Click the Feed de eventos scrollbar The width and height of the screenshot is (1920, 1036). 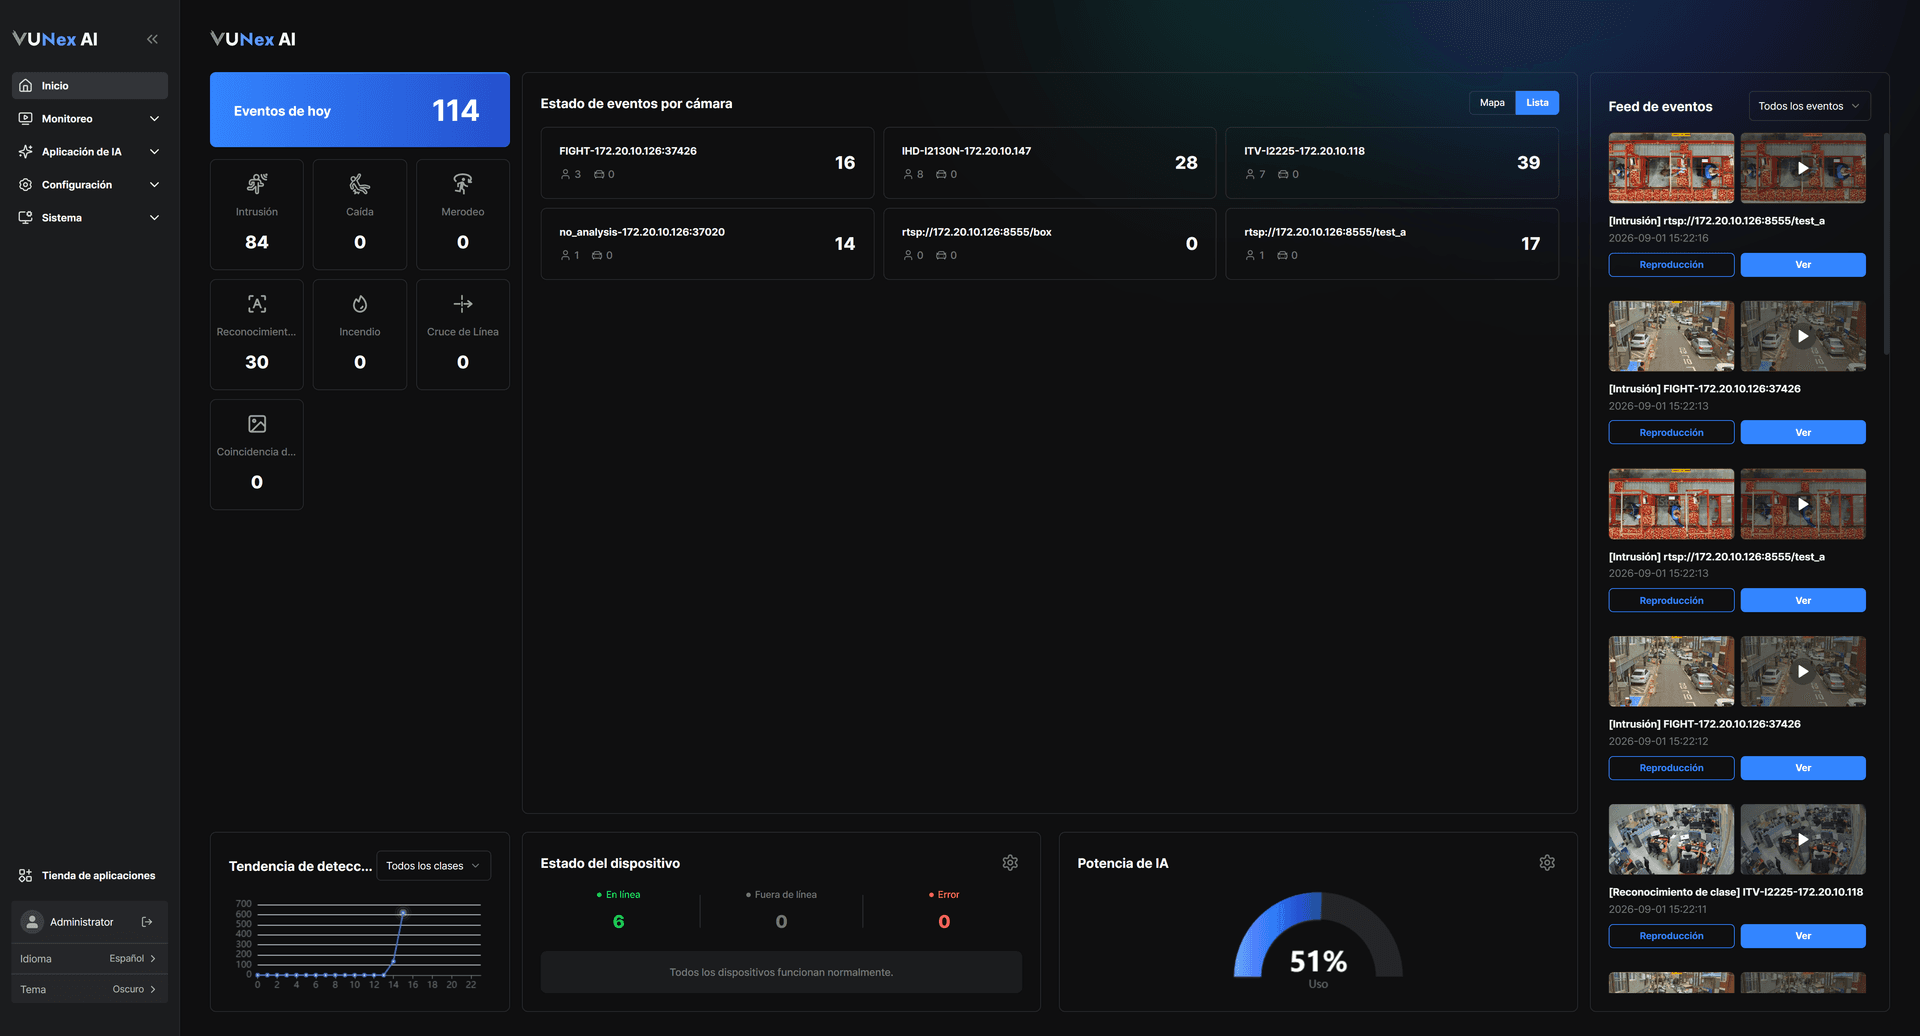1886,243
